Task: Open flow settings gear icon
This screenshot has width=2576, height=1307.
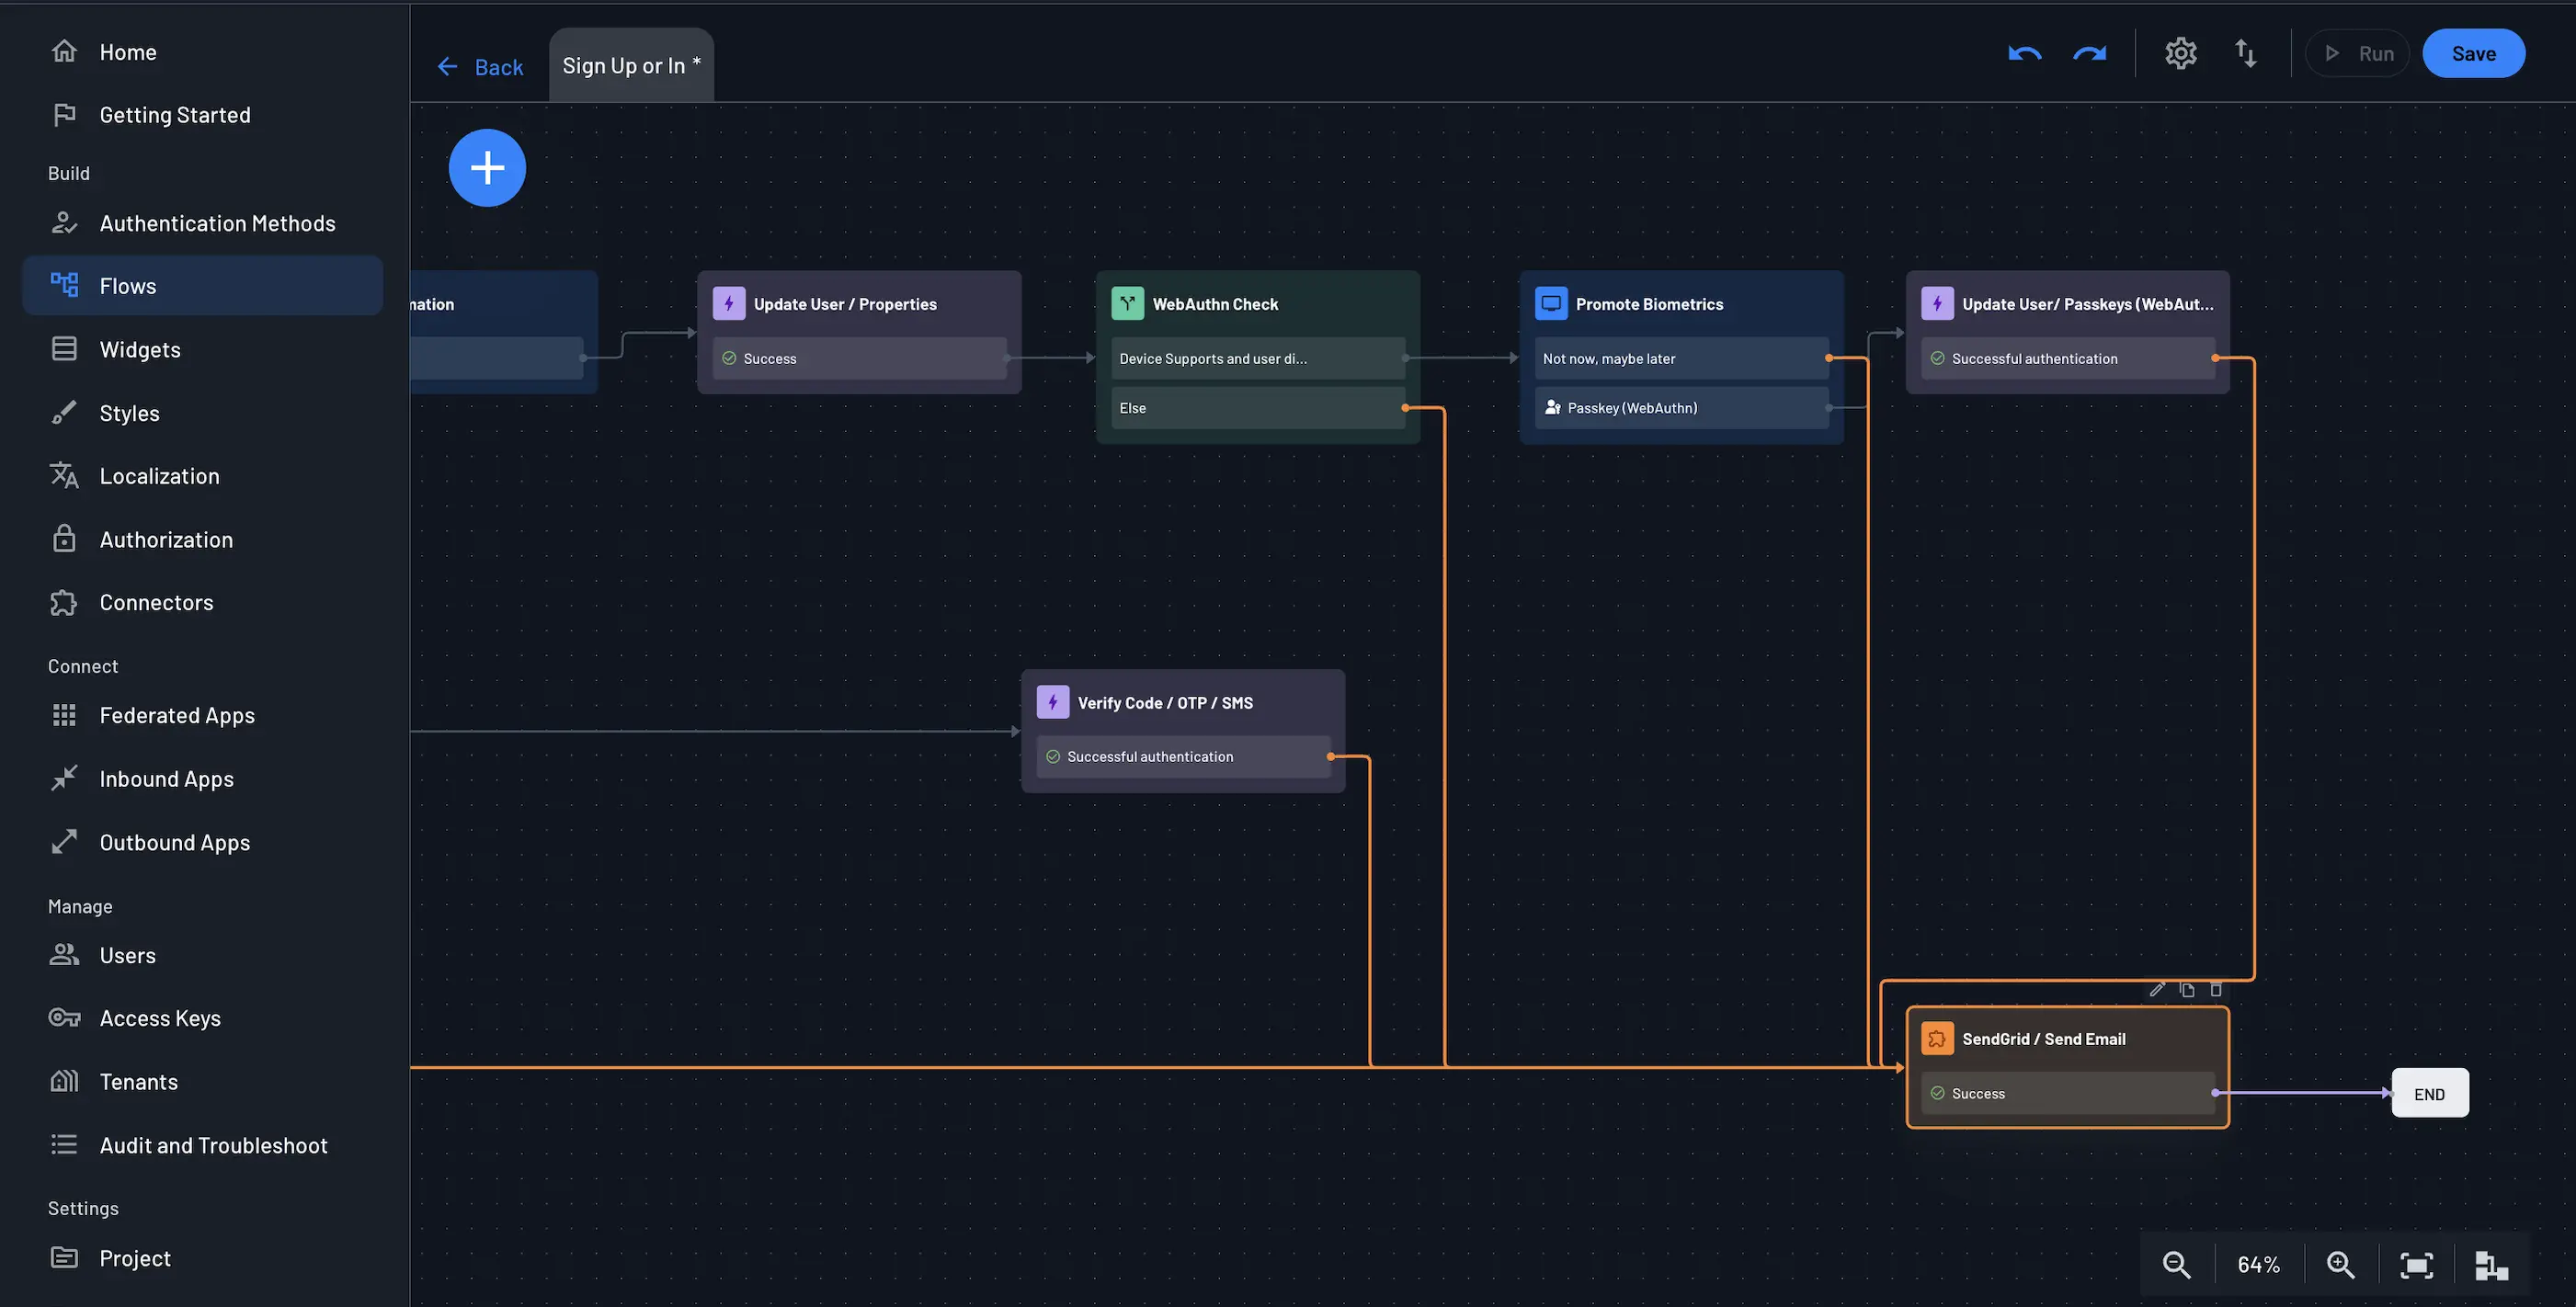Action: point(2180,54)
